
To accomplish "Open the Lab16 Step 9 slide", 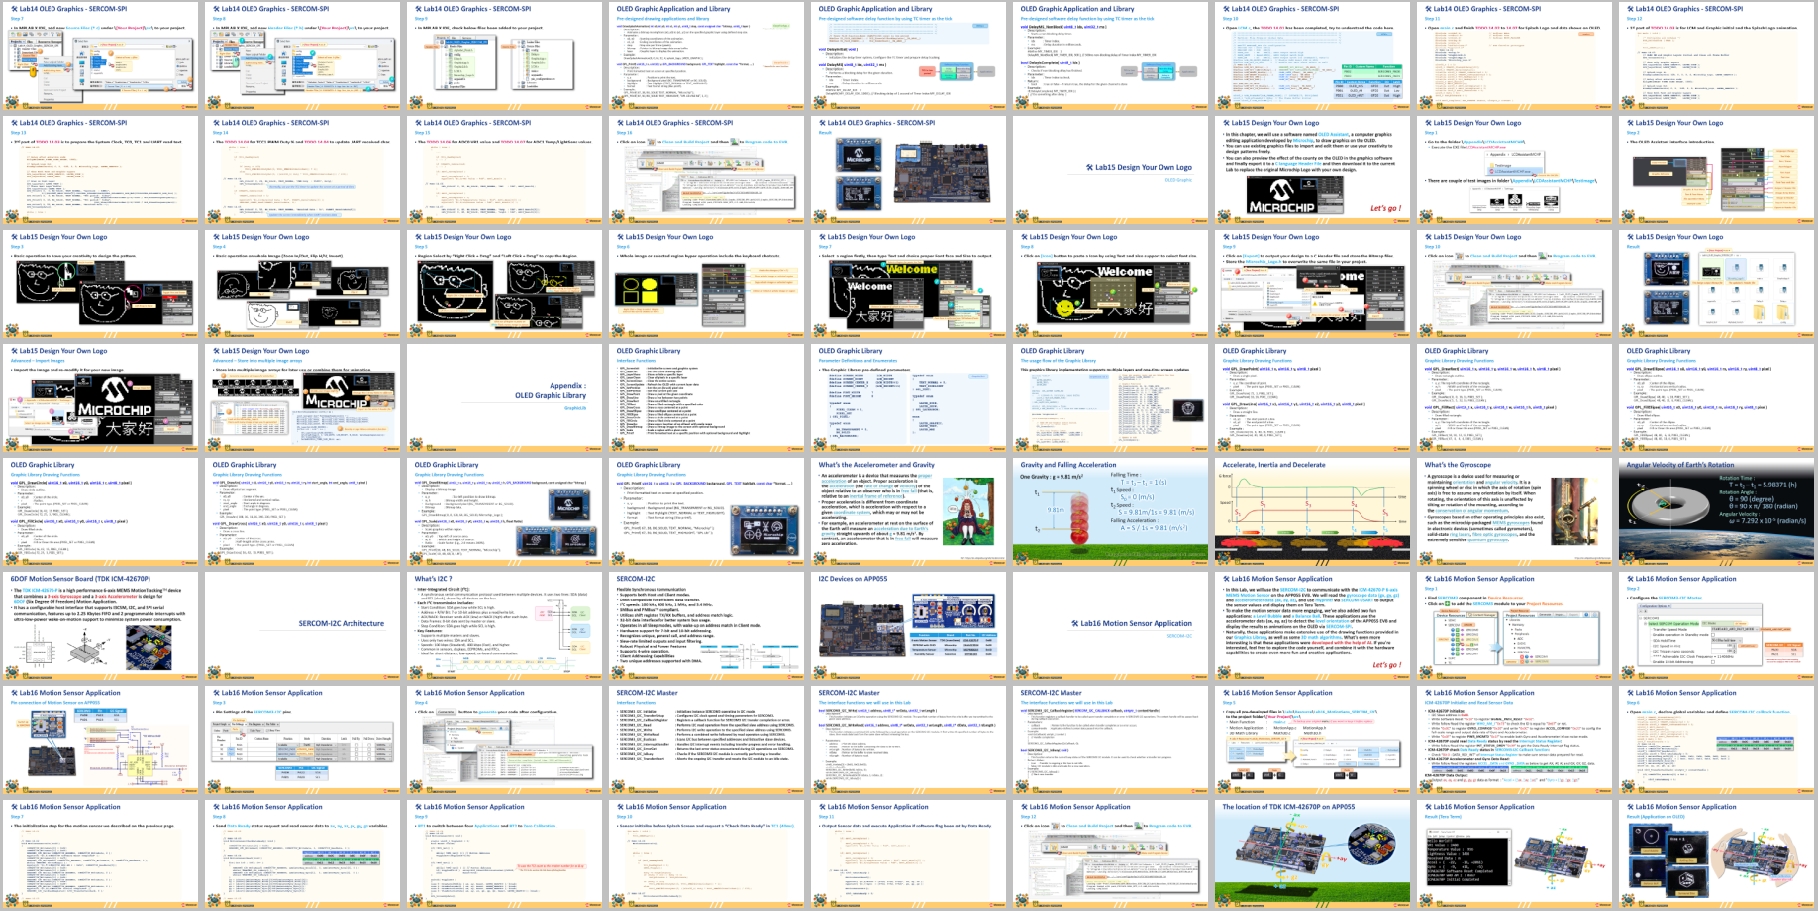I will (505, 854).
